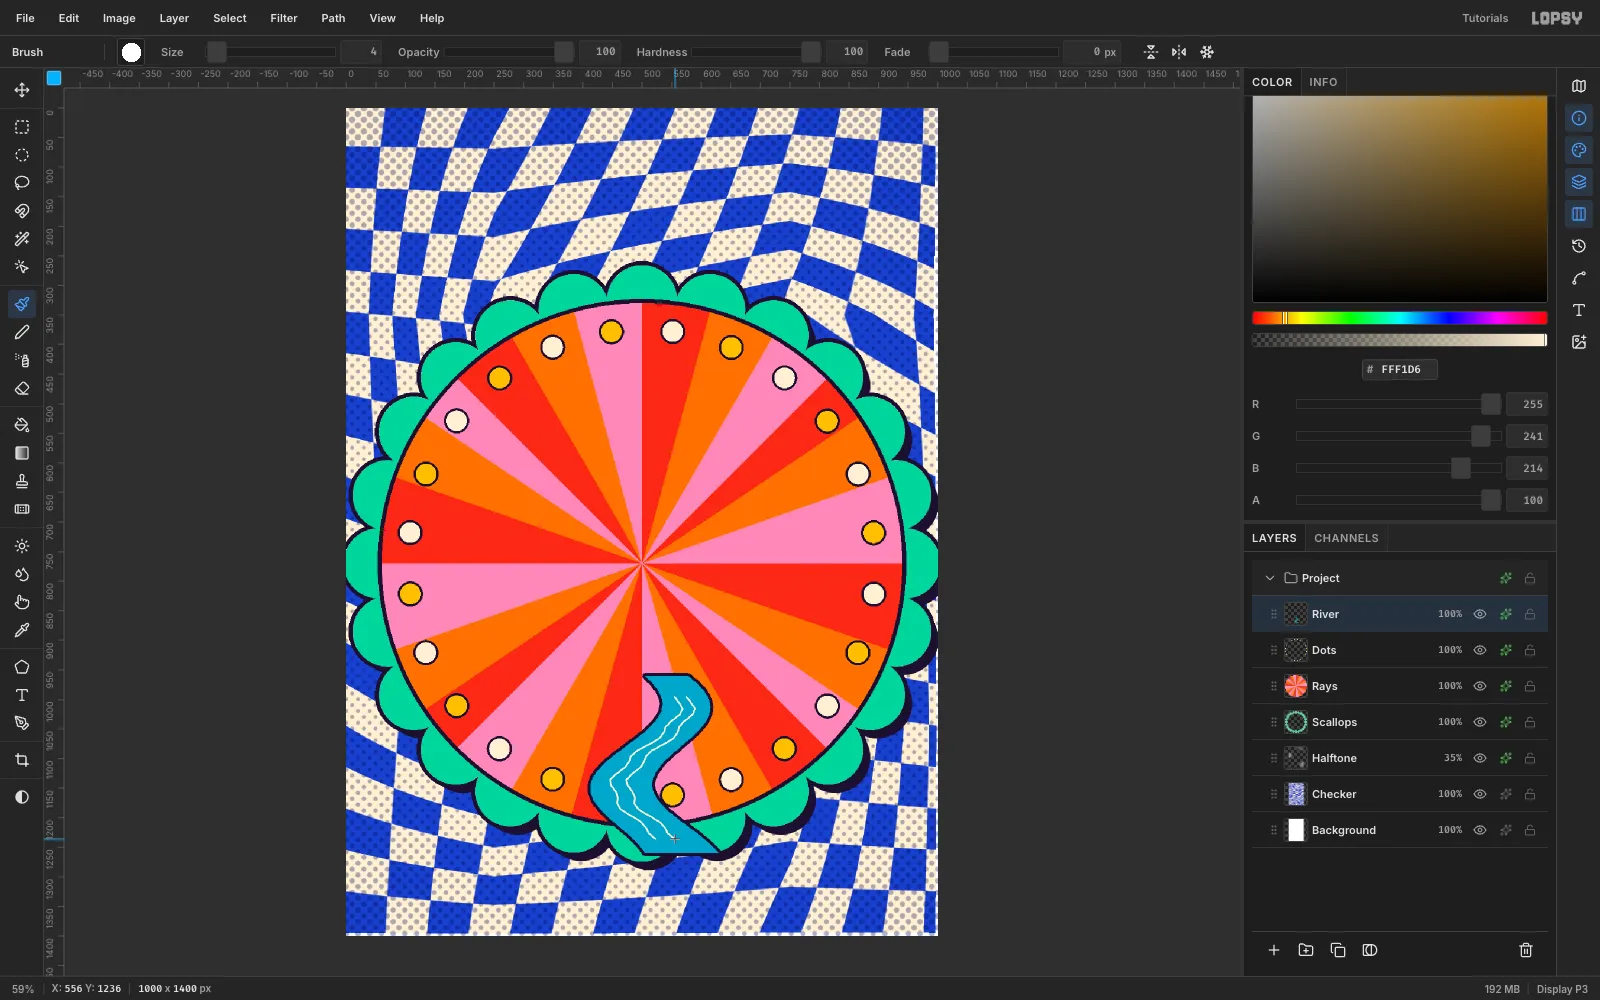The width and height of the screenshot is (1600, 1000).
Task: Select the Pencil tool
Action: 22,332
